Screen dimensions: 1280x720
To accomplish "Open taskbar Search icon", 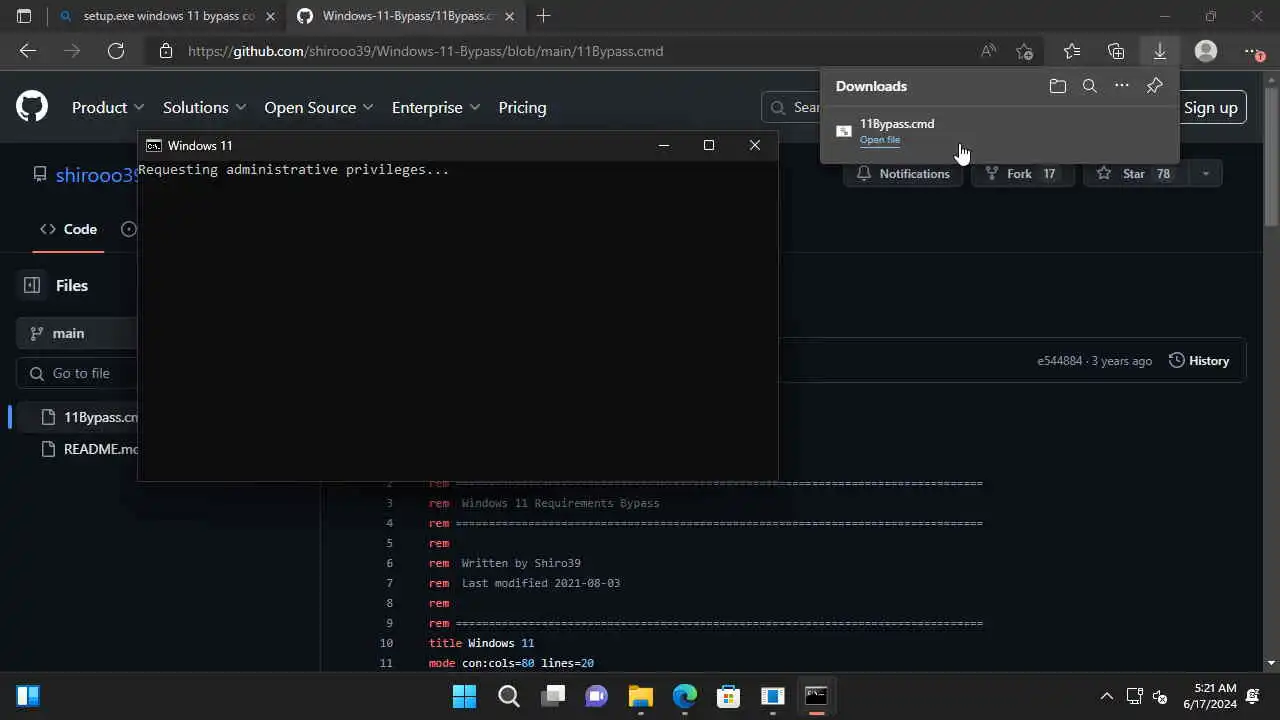I will coord(508,696).
